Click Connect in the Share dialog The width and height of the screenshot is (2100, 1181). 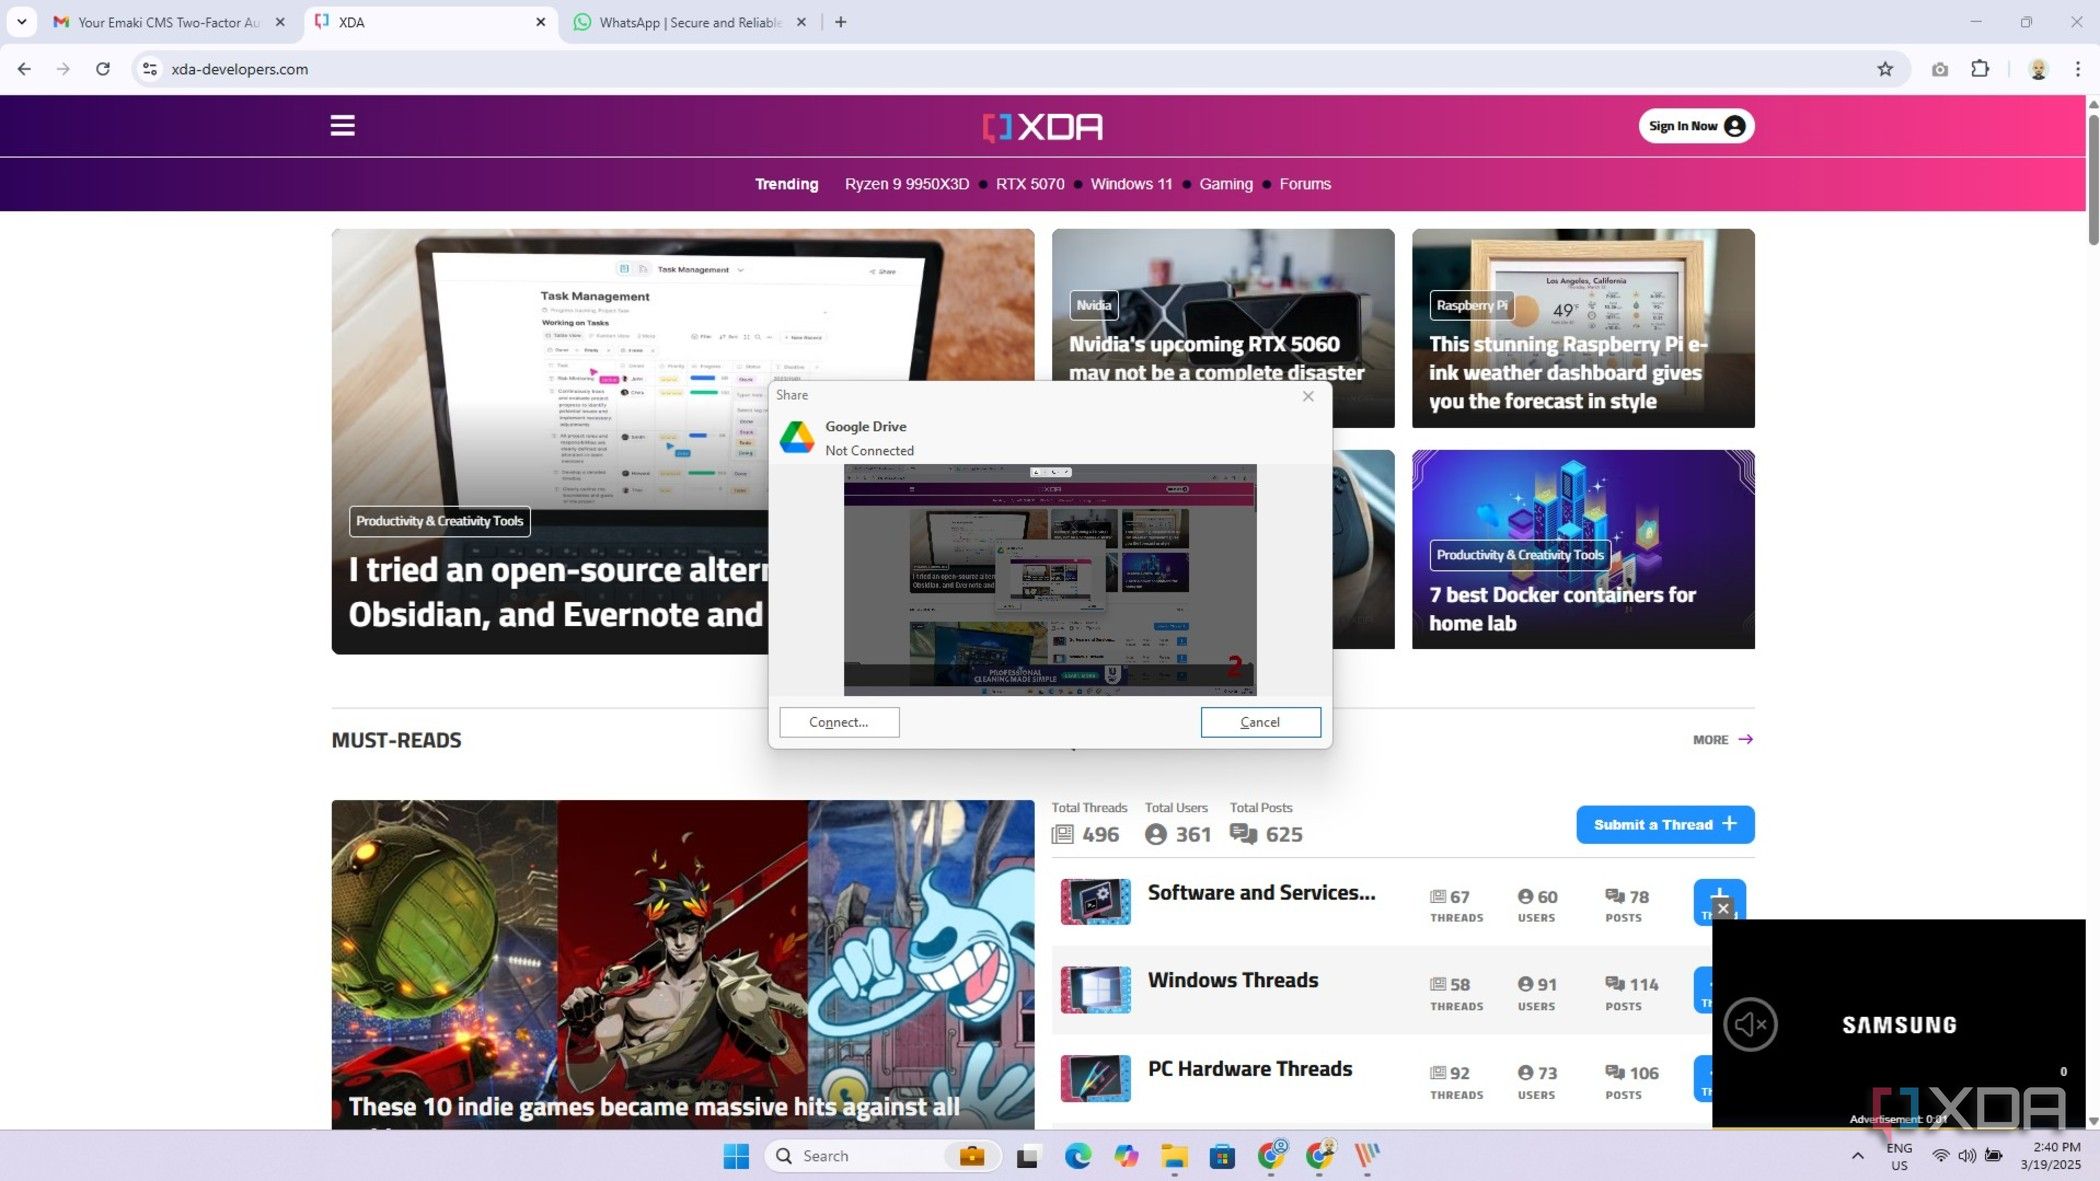(x=839, y=722)
